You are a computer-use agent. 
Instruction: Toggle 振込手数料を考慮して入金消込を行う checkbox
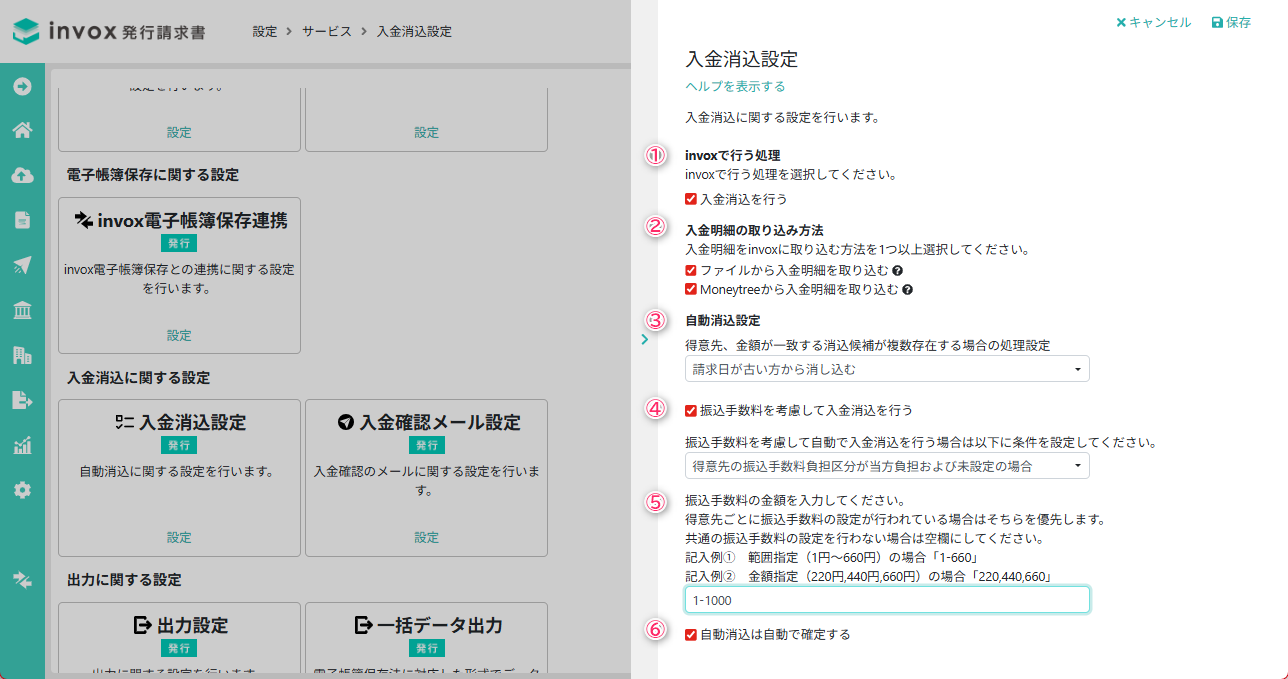[x=691, y=410]
